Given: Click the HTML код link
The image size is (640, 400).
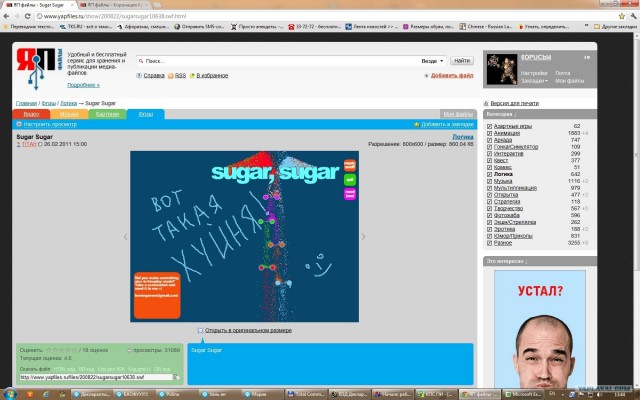Looking at the screenshot, I should tap(64, 369).
